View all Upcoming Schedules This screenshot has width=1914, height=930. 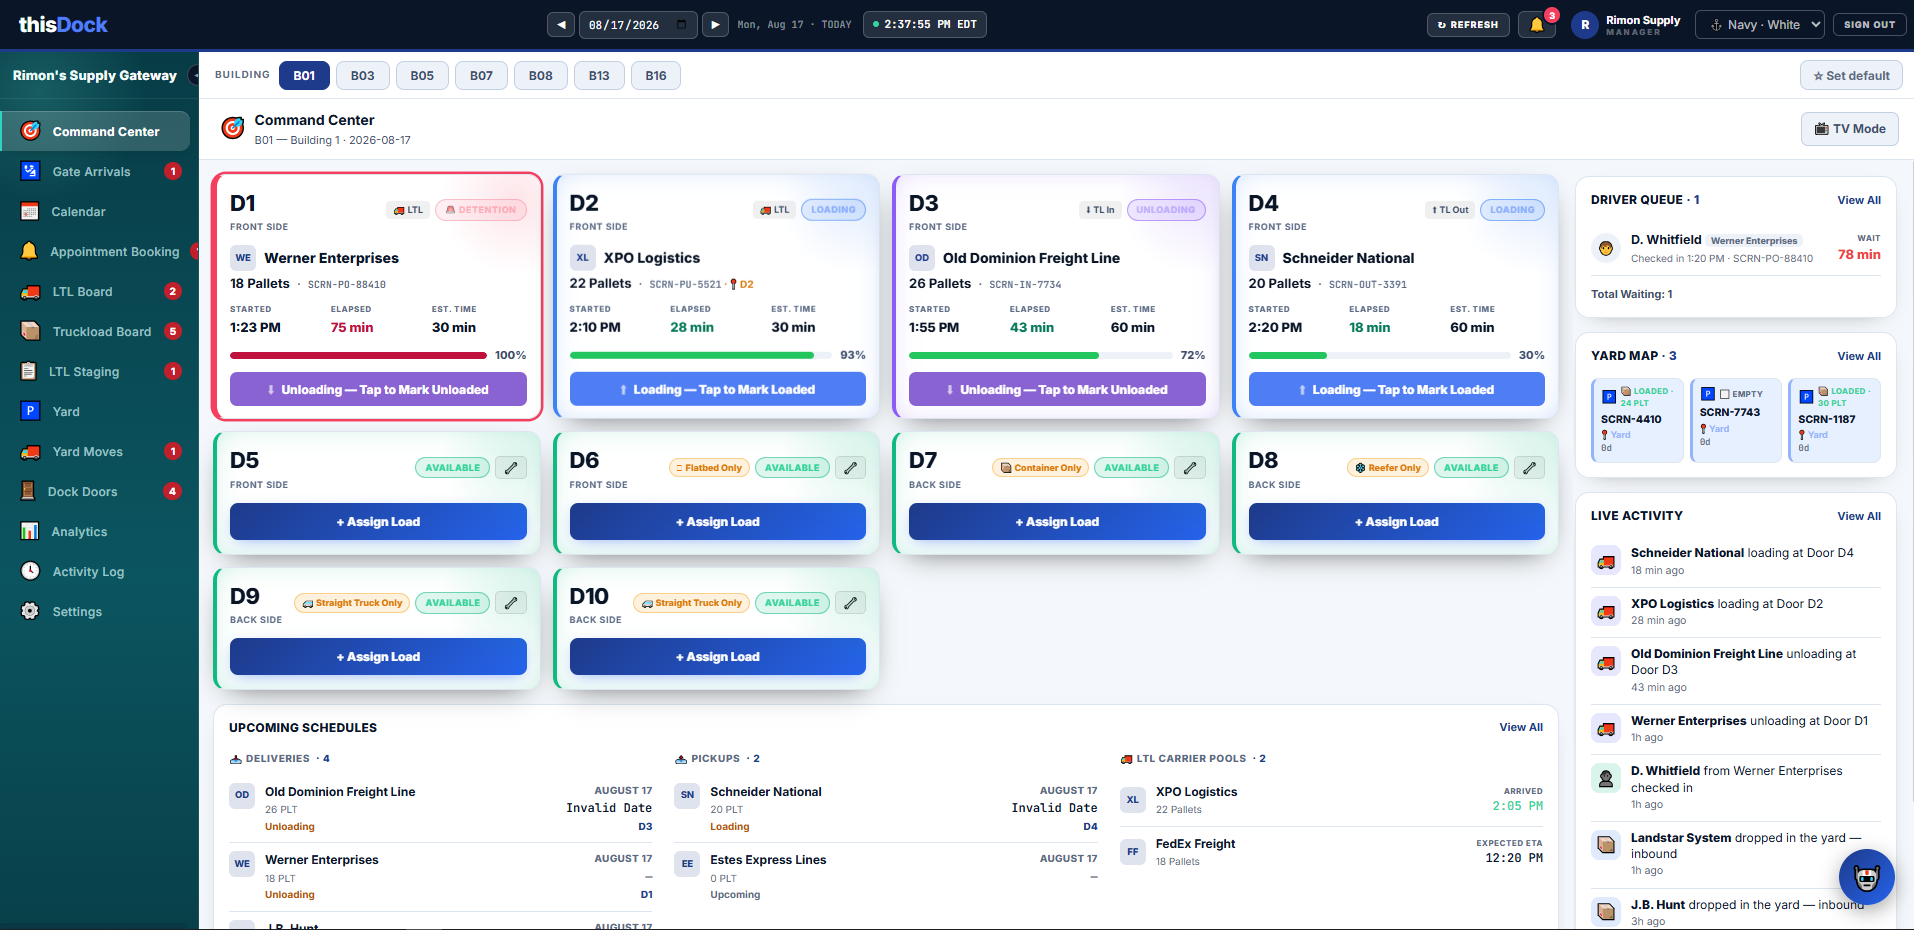[x=1521, y=727]
